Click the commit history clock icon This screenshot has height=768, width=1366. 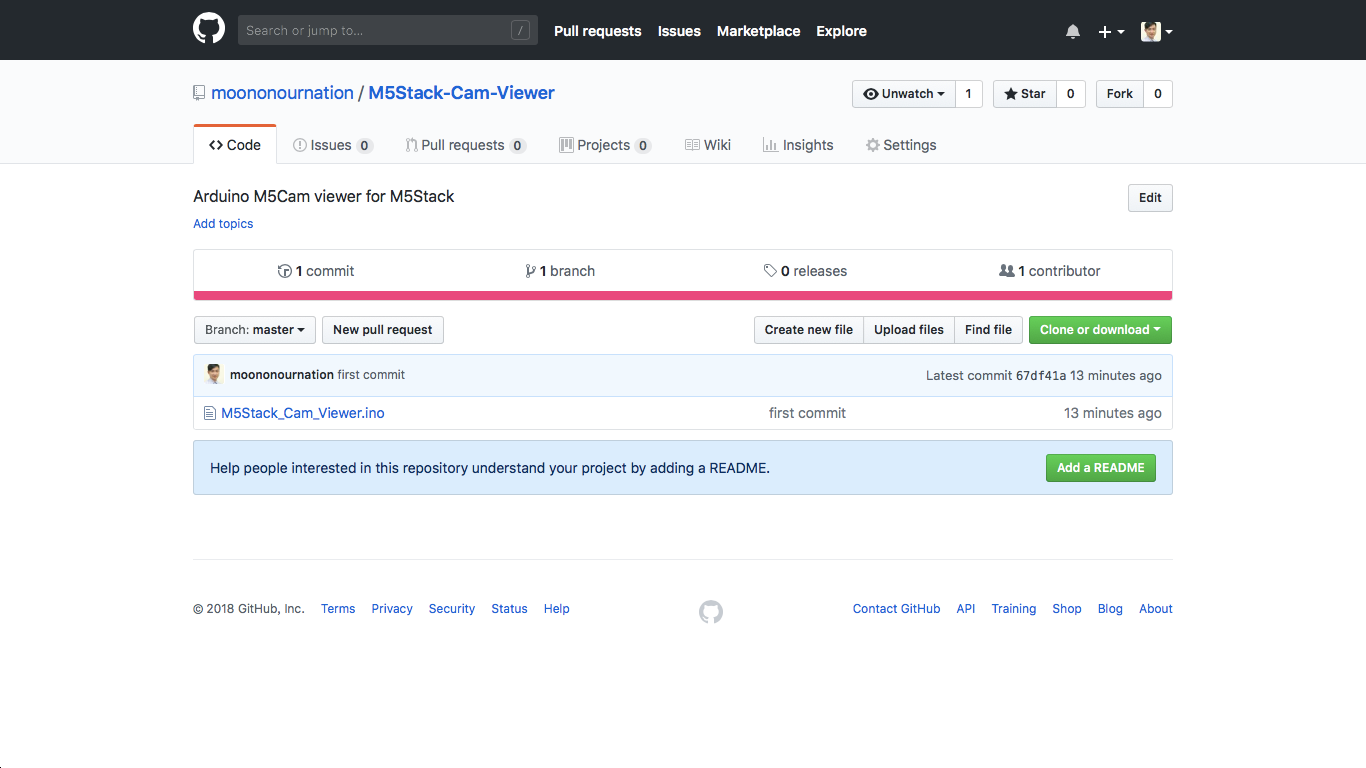point(284,271)
